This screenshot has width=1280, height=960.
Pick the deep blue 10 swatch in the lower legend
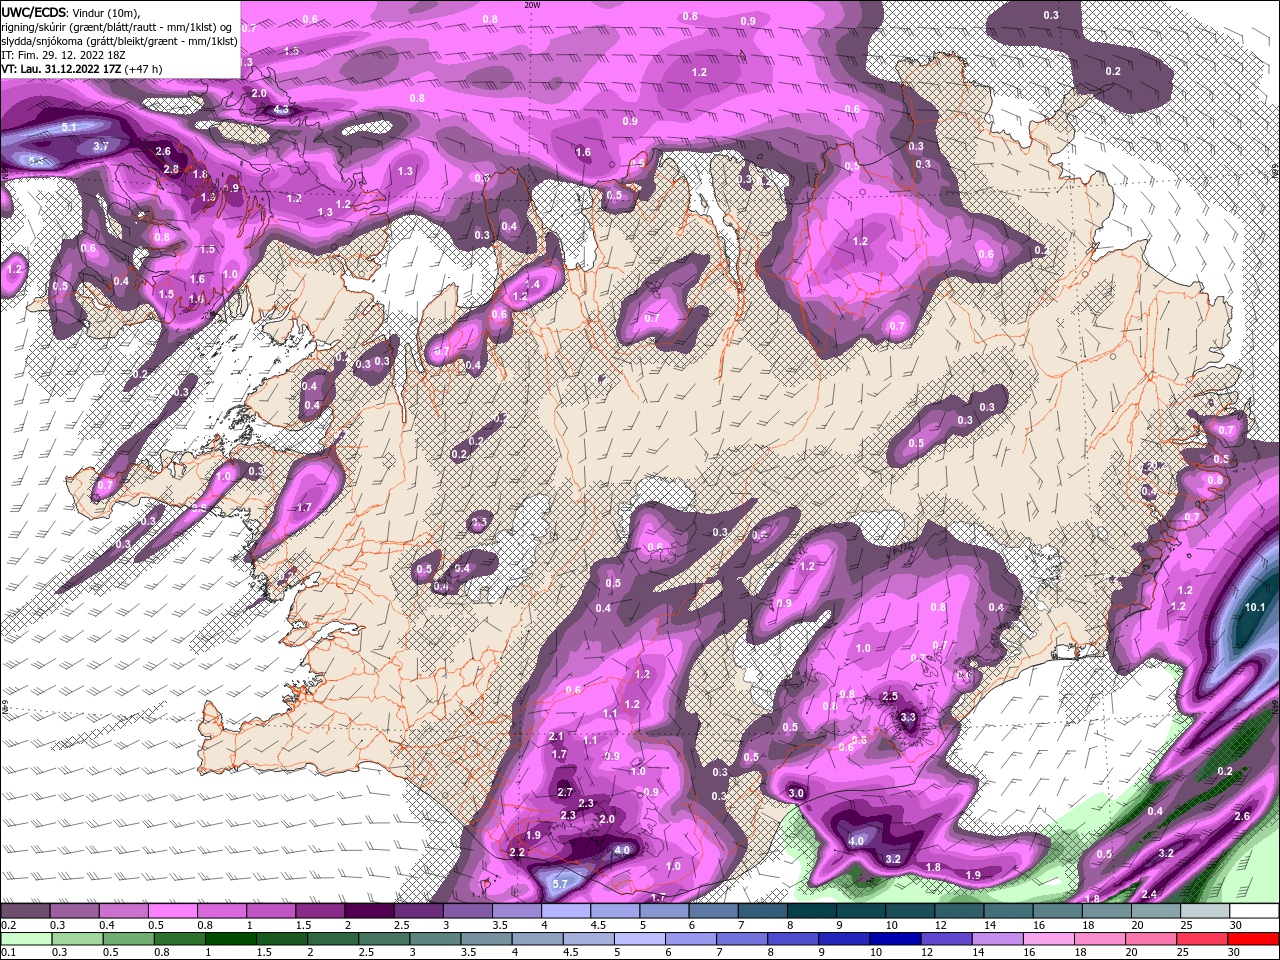tap(895, 938)
